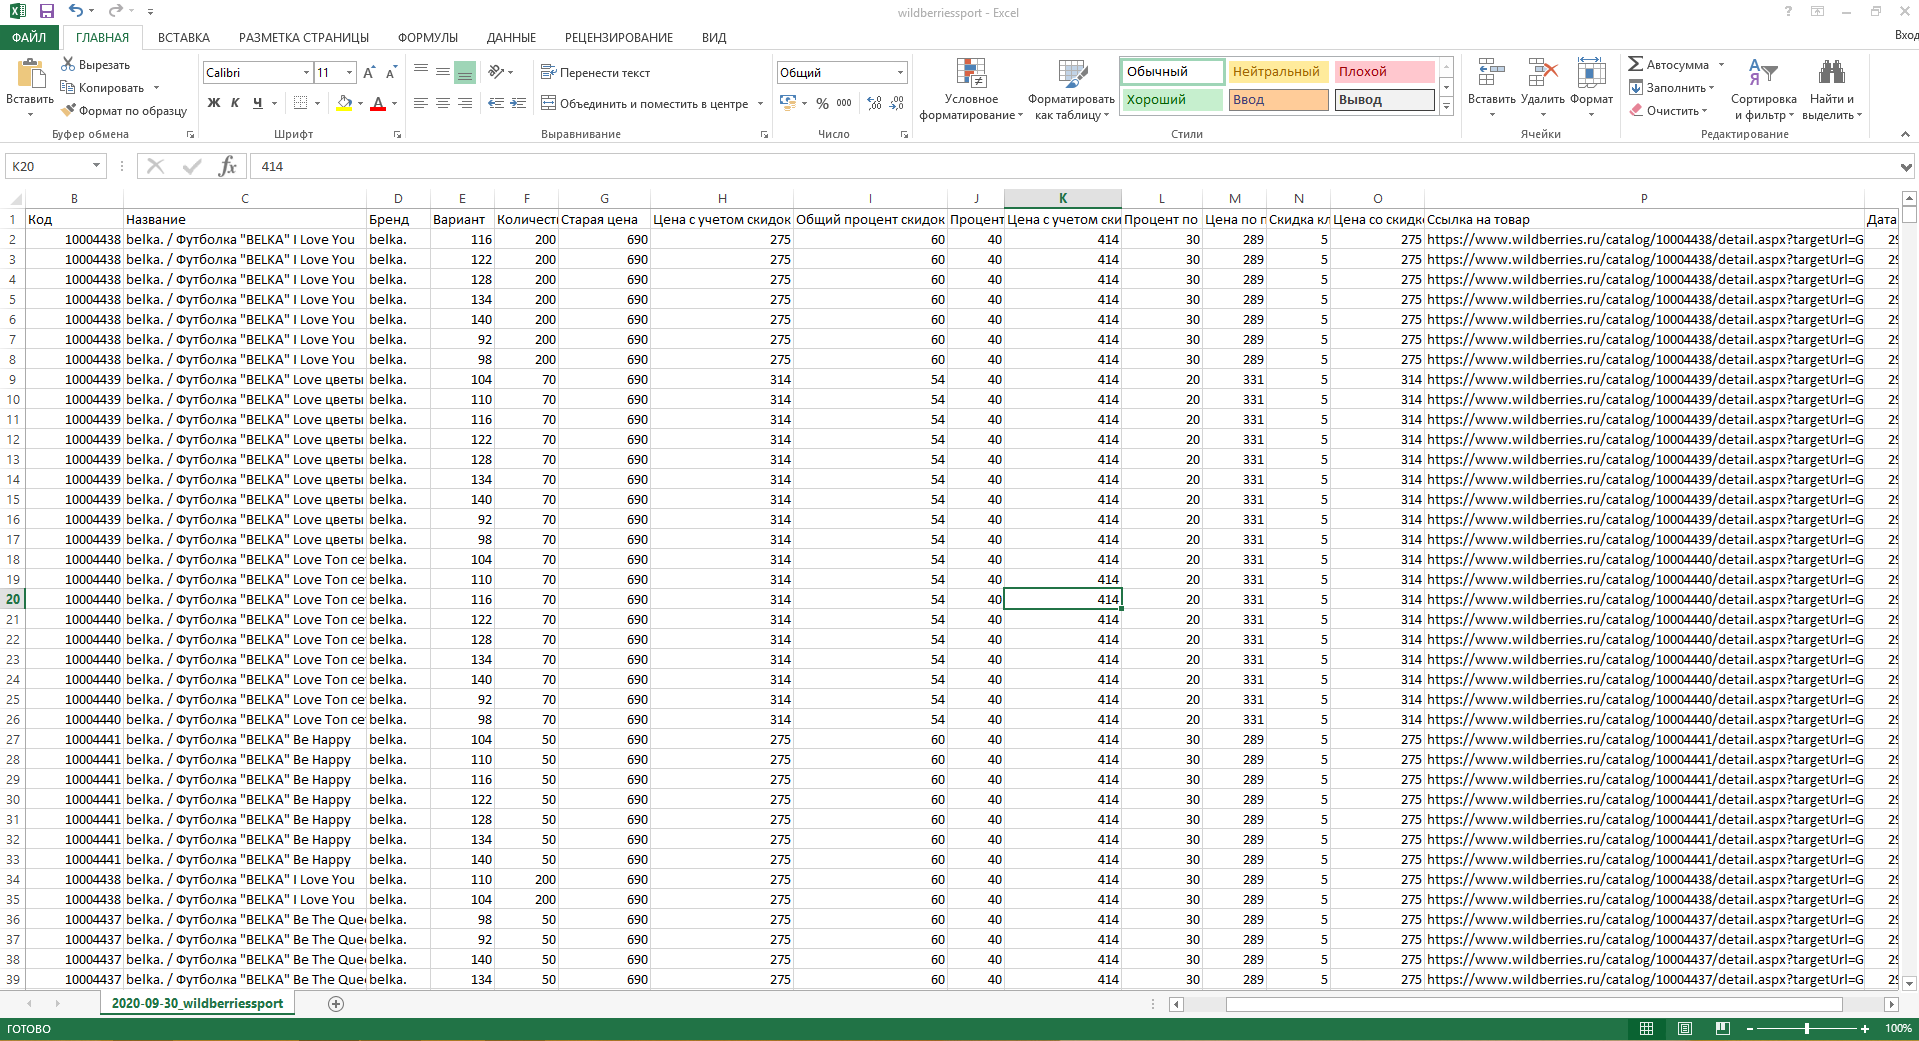Click the accounting currency format icon

pyautogui.click(x=788, y=103)
